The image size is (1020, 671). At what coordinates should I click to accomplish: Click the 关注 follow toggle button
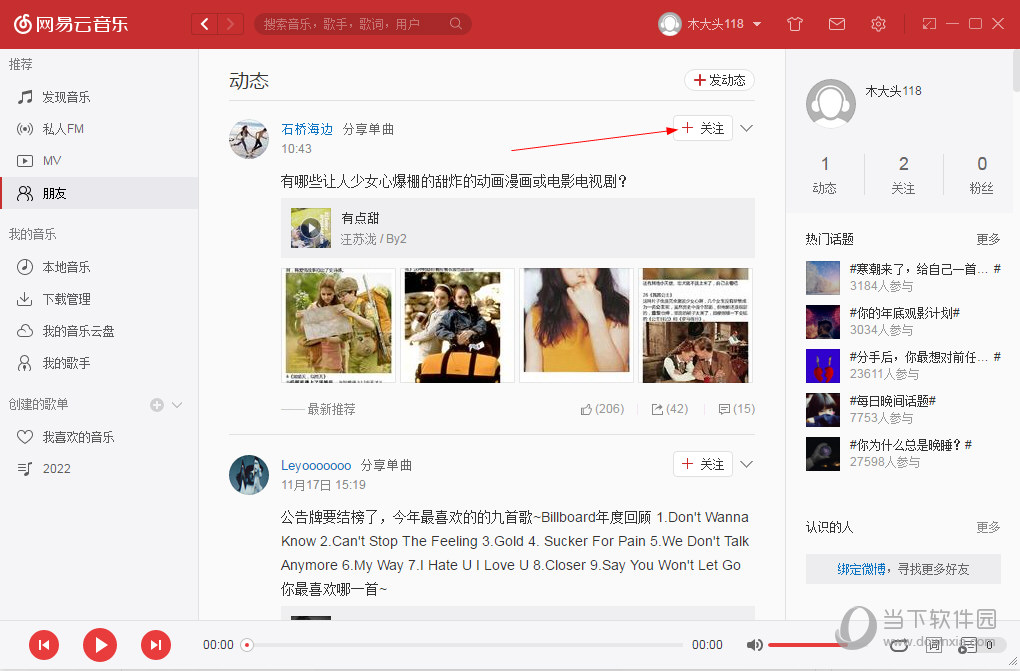click(x=702, y=128)
